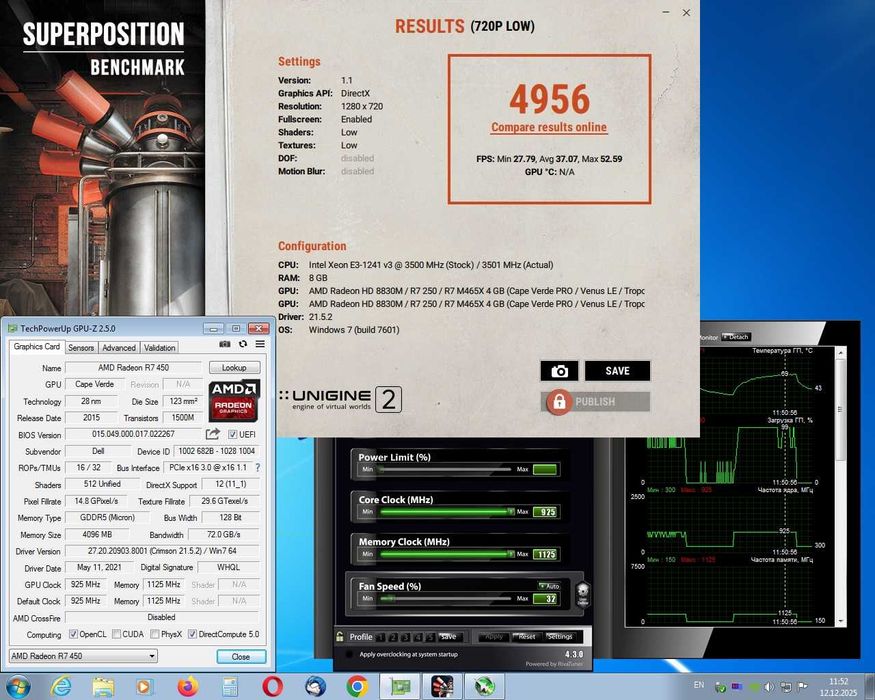Launch Google Chrome from the taskbar
The width and height of the screenshot is (875, 700).
tap(357, 687)
